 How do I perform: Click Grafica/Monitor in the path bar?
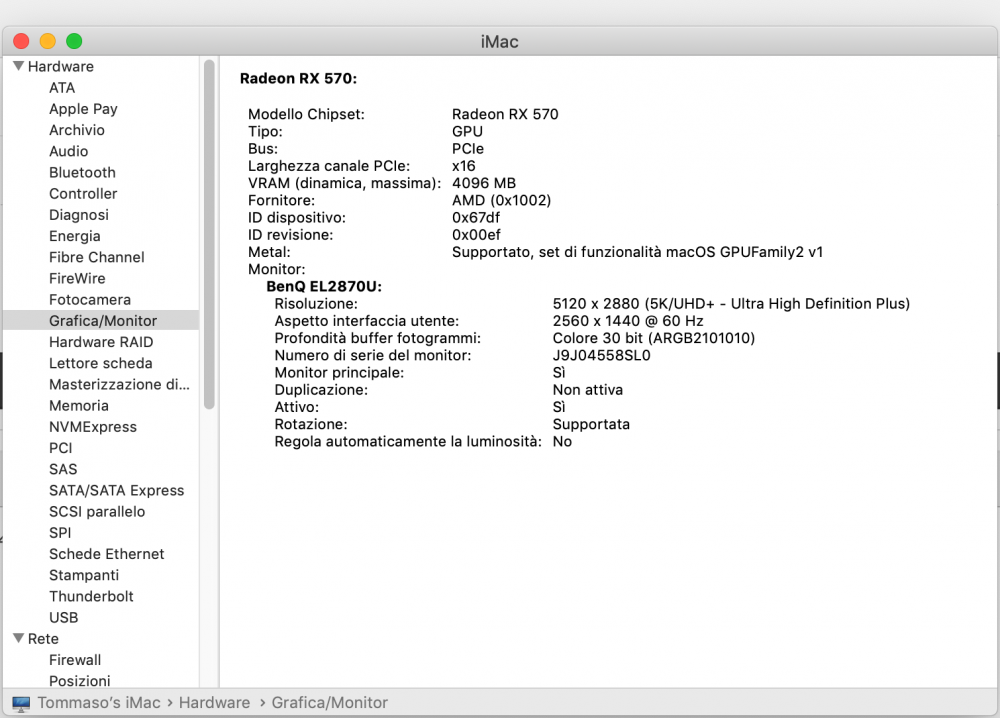click(x=330, y=703)
